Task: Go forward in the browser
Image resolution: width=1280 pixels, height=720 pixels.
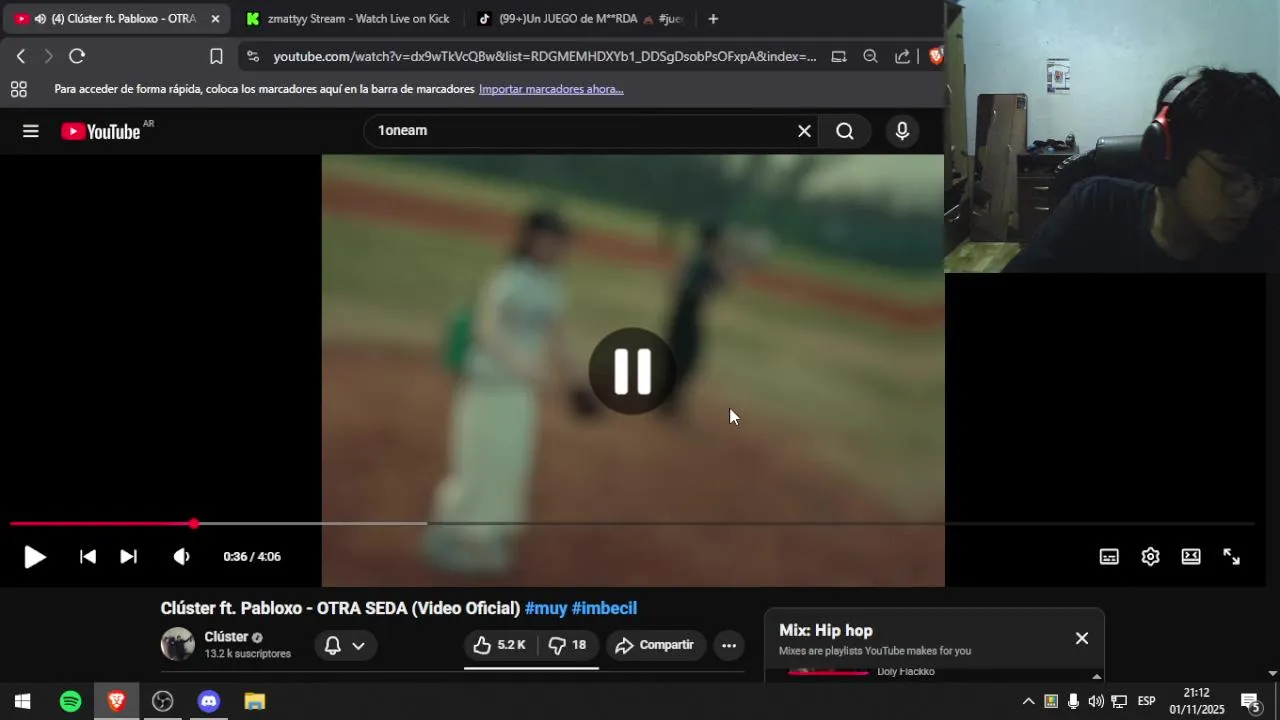Action: coord(48,56)
